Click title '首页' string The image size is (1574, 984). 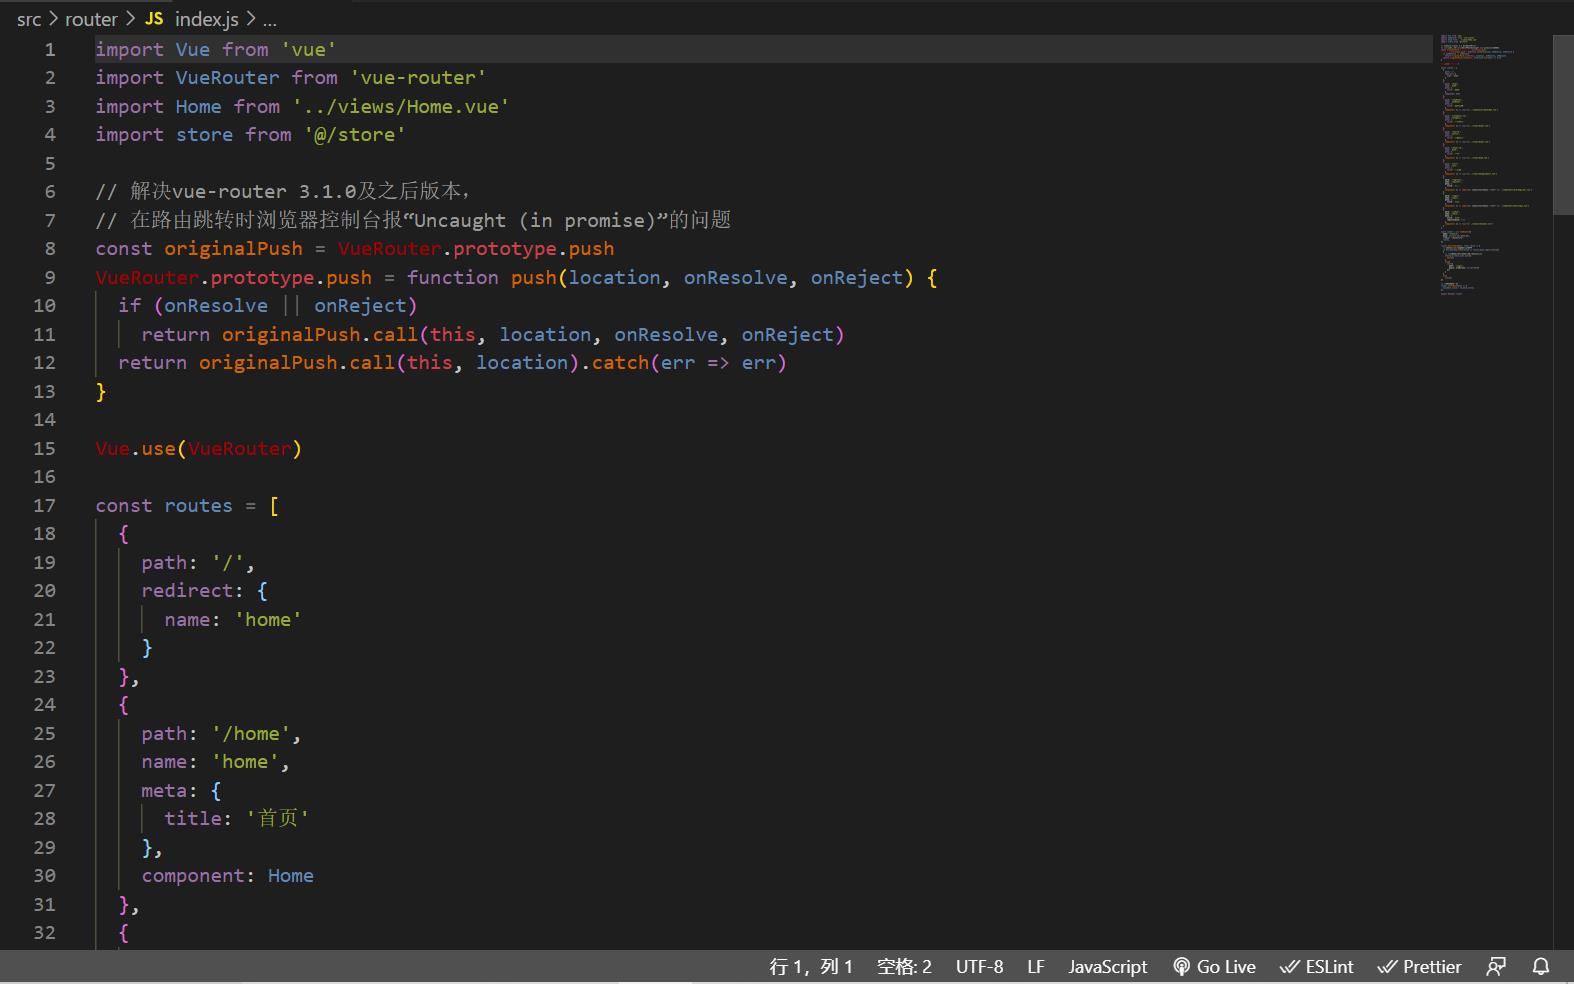pos(278,818)
